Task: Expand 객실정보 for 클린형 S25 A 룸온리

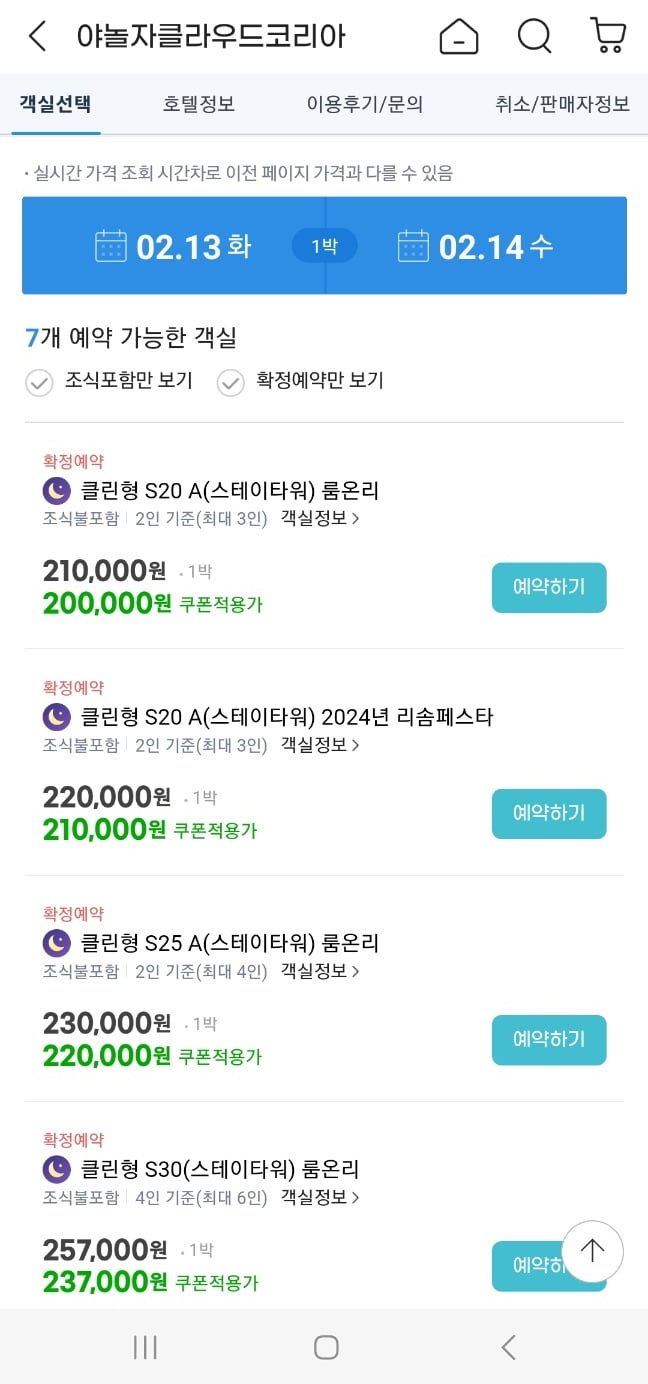Action: [320, 971]
